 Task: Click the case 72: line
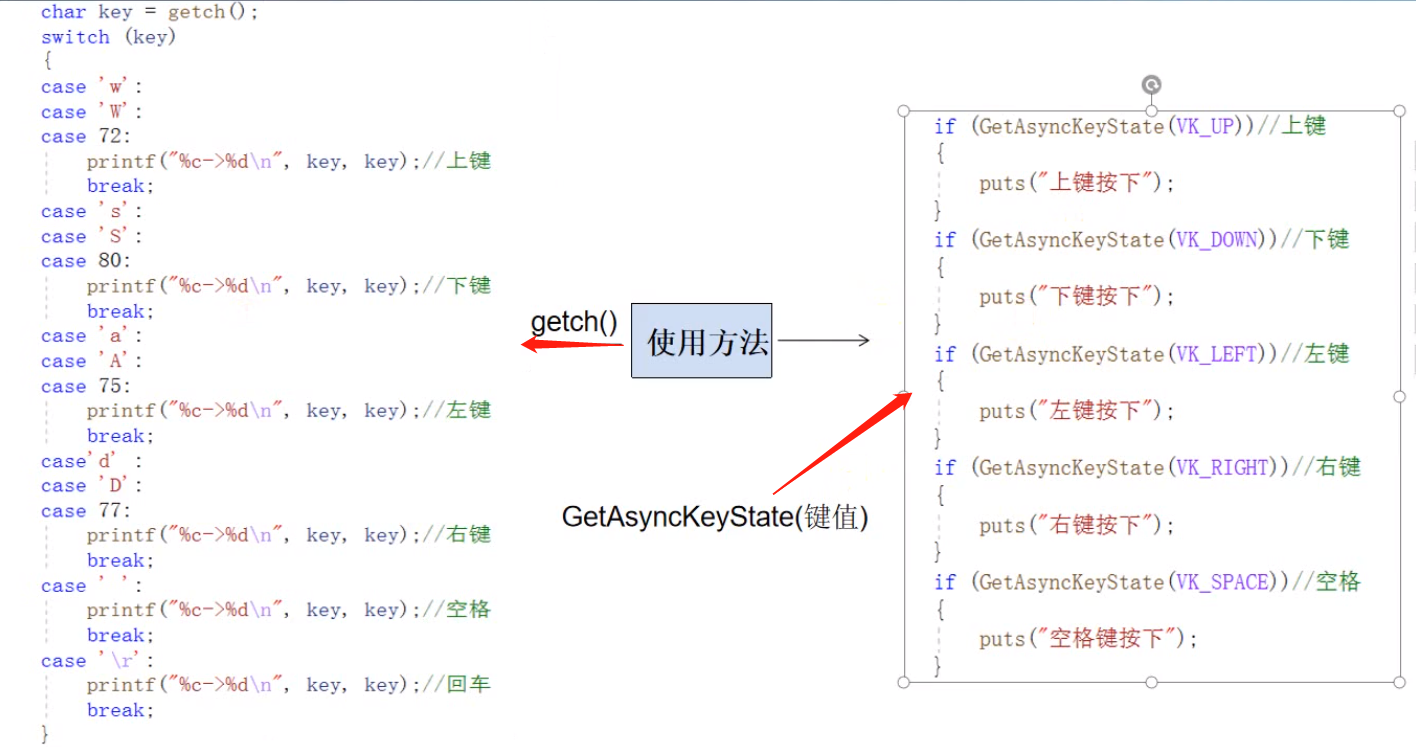tap(86, 137)
